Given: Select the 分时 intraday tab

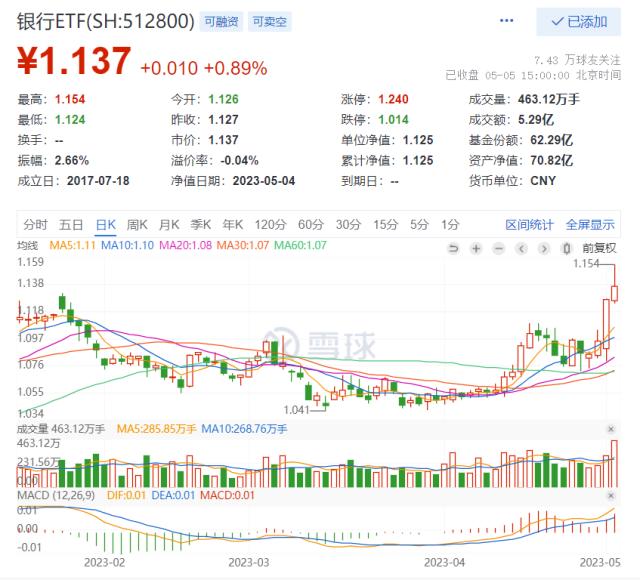Looking at the screenshot, I should pyautogui.click(x=36, y=224).
